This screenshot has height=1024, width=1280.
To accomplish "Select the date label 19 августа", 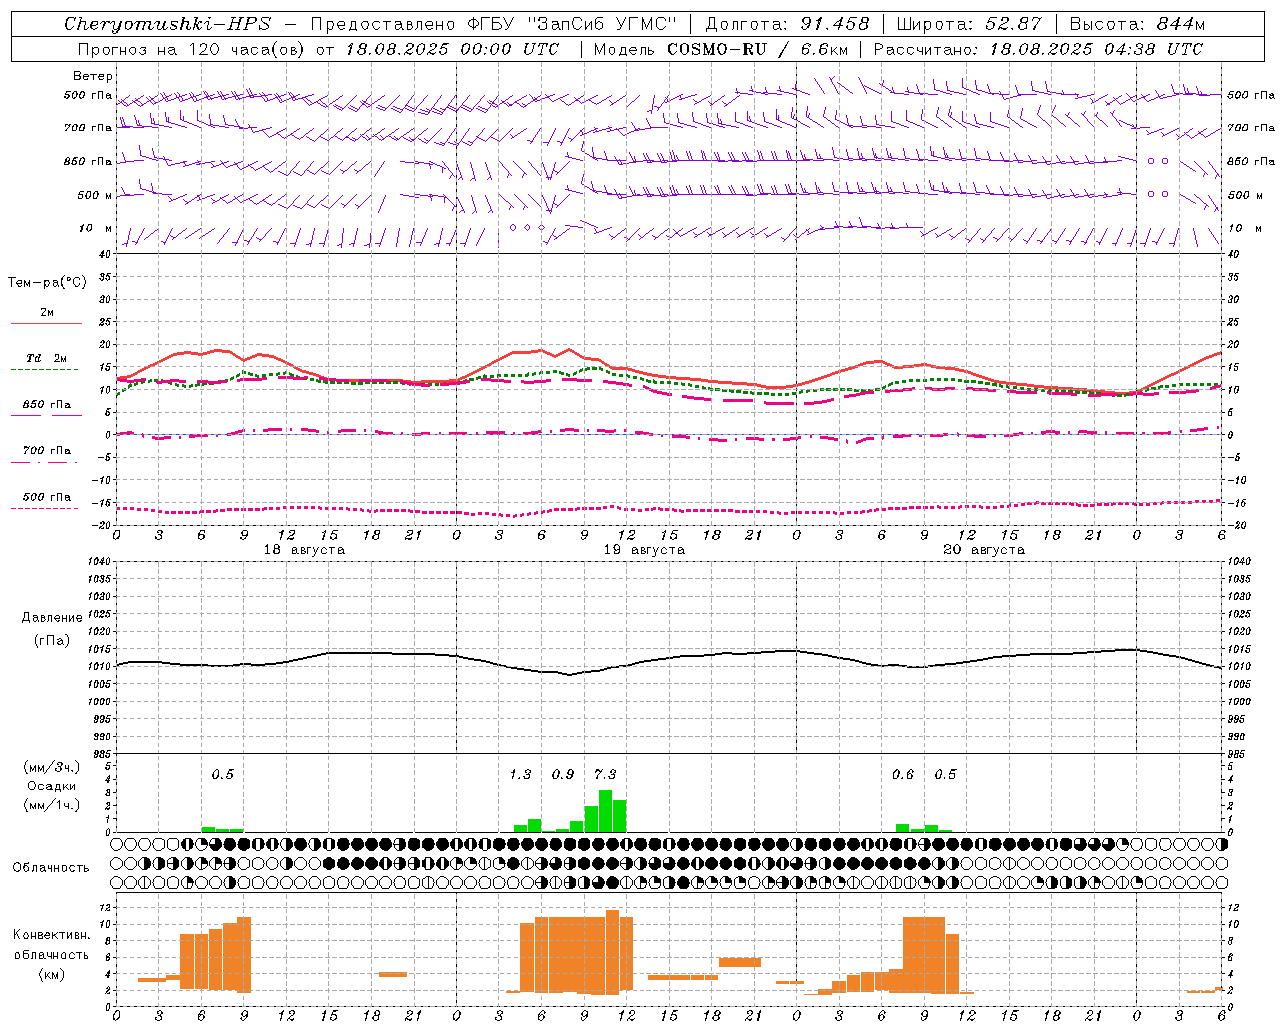I will pos(644,550).
